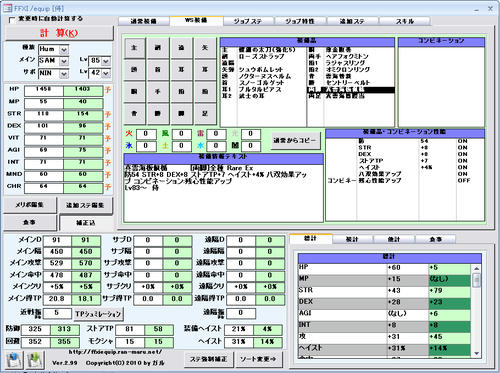The width and height of the screenshot is (500, 373).
Task: Select the 補正込 tab
Action: coord(86,223)
